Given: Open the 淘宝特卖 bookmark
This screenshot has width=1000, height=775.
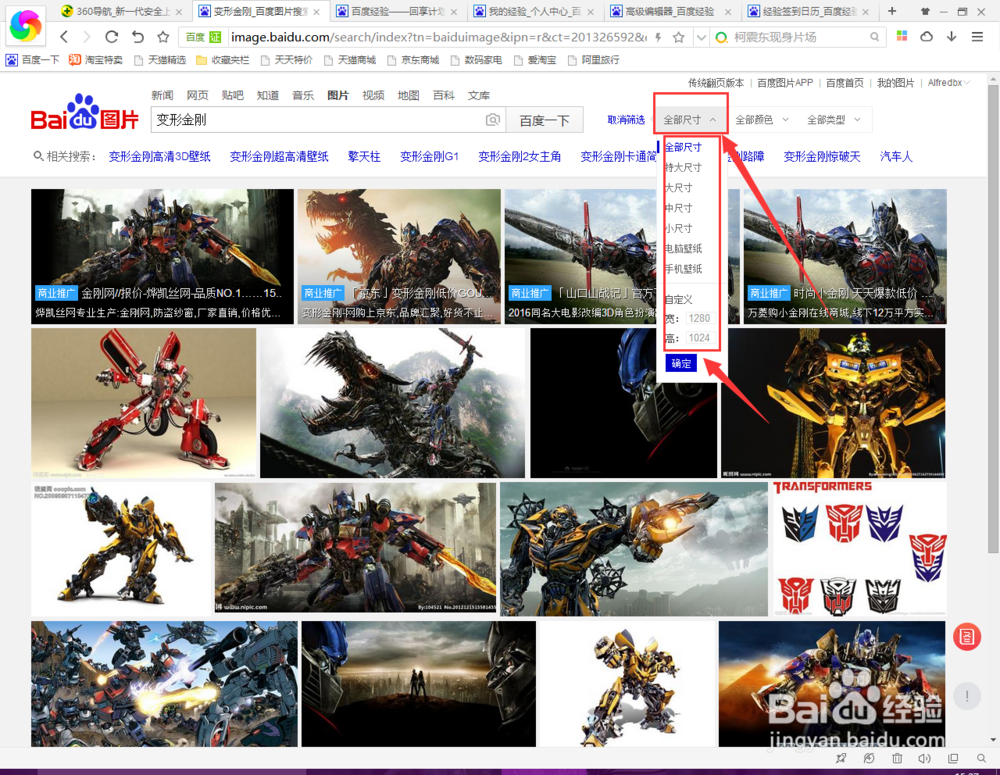Looking at the screenshot, I should click(96, 60).
